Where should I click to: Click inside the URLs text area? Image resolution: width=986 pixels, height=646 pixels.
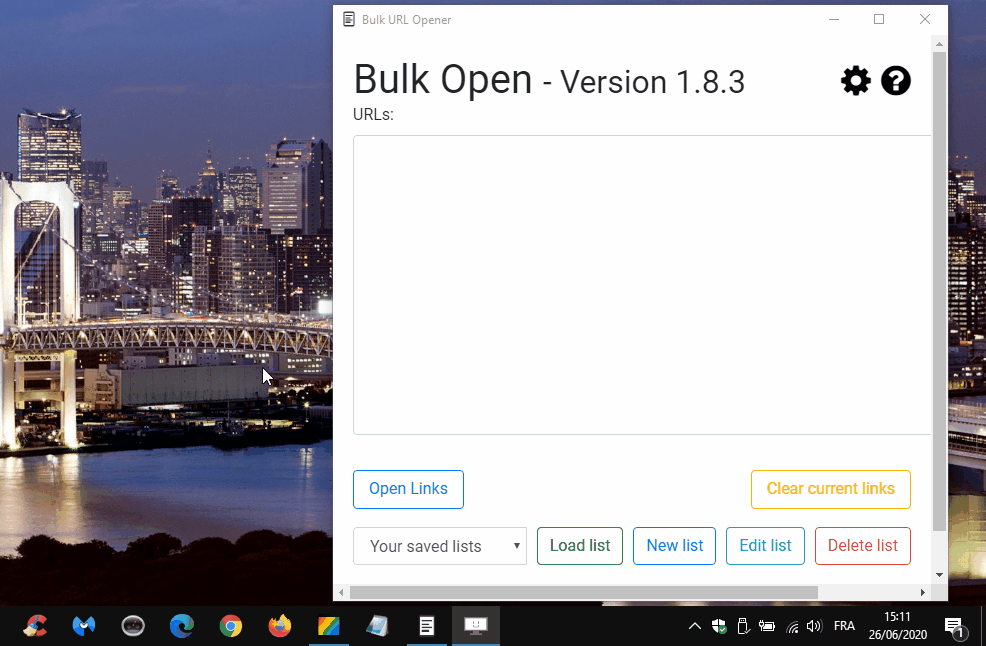coord(642,284)
